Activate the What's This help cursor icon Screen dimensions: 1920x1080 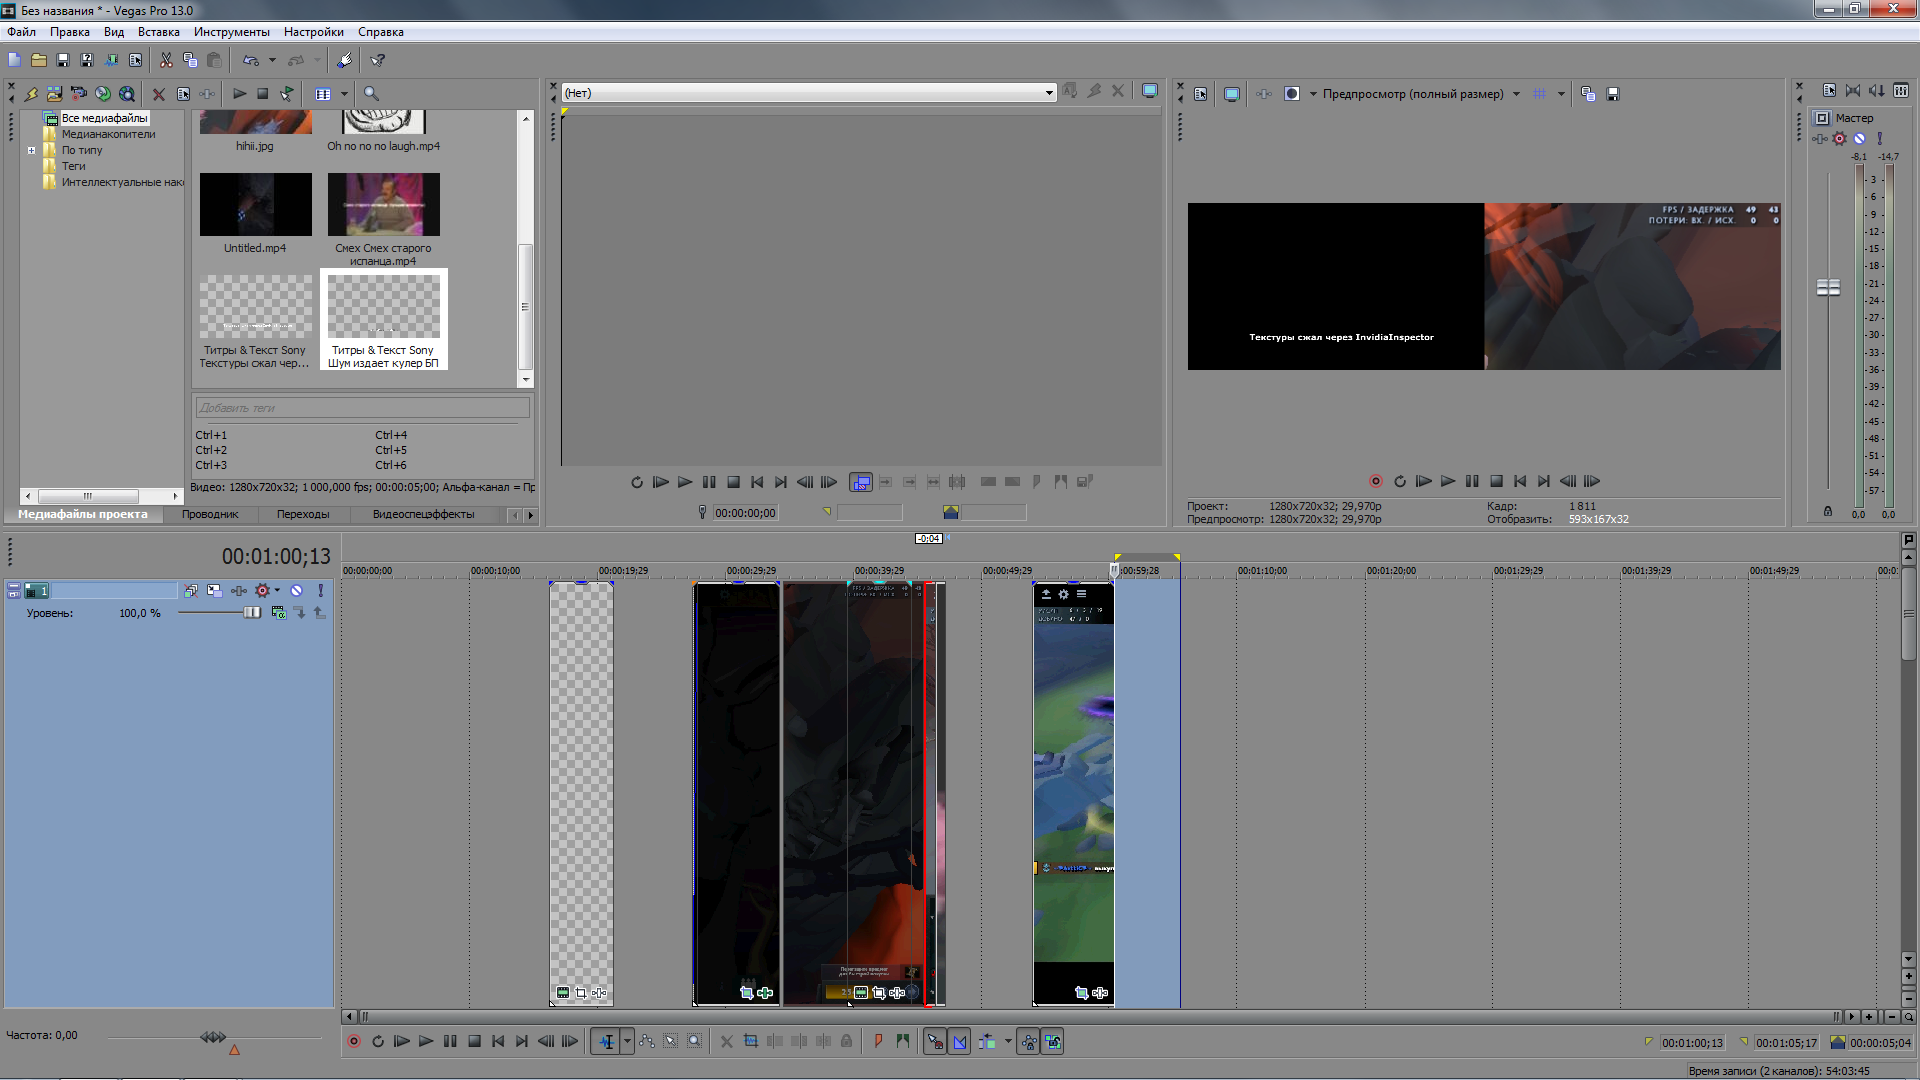[377, 60]
